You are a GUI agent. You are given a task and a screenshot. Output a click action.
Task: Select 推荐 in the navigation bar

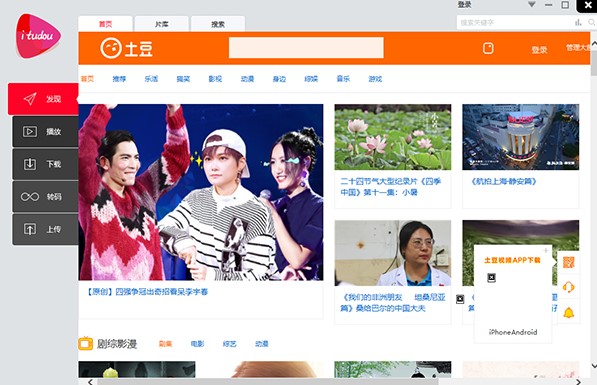pos(119,79)
